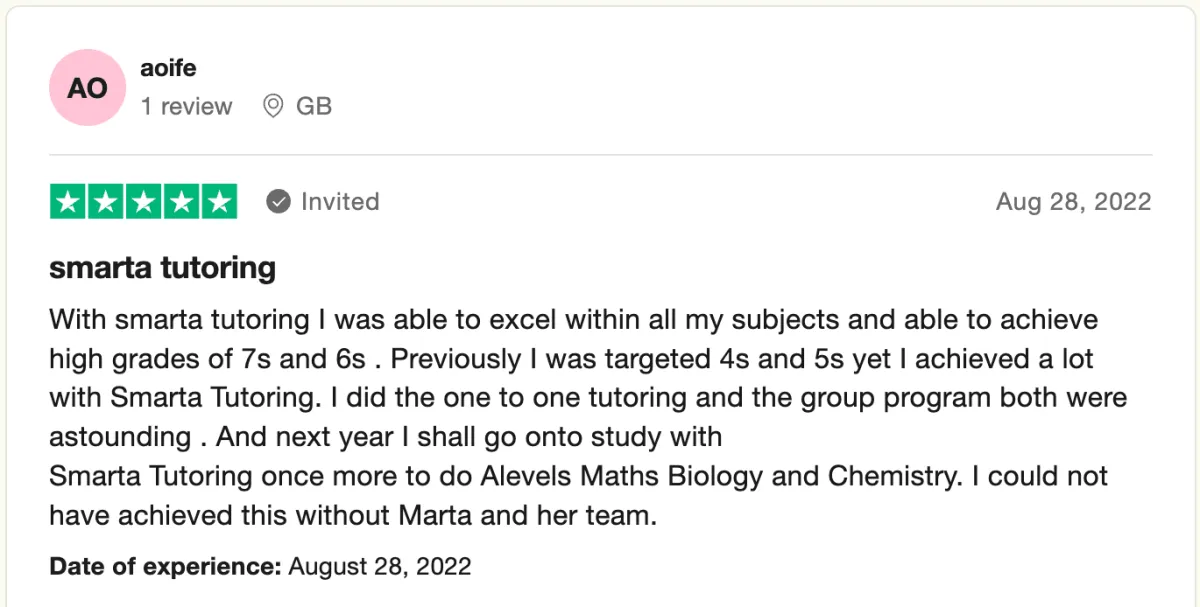Click the gray verified checkmark icon
The width and height of the screenshot is (1200, 607).
pos(277,202)
